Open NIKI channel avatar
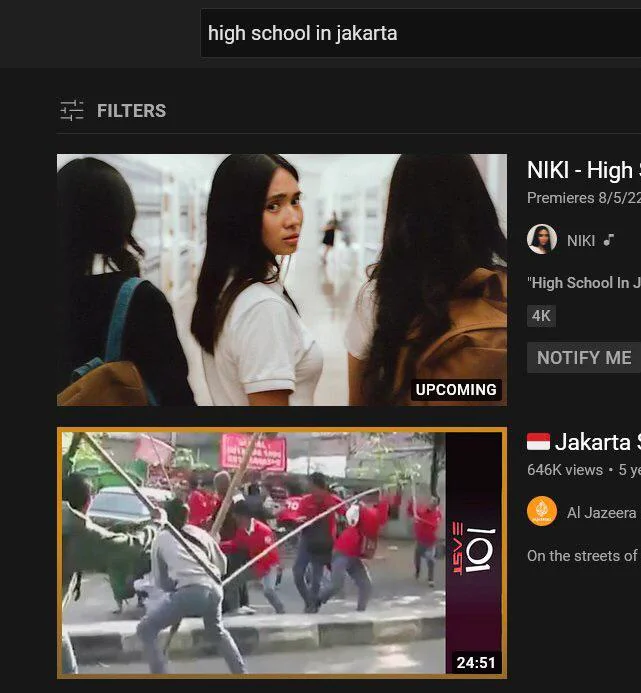The height and width of the screenshot is (693, 641). pyautogui.click(x=542, y=239)
